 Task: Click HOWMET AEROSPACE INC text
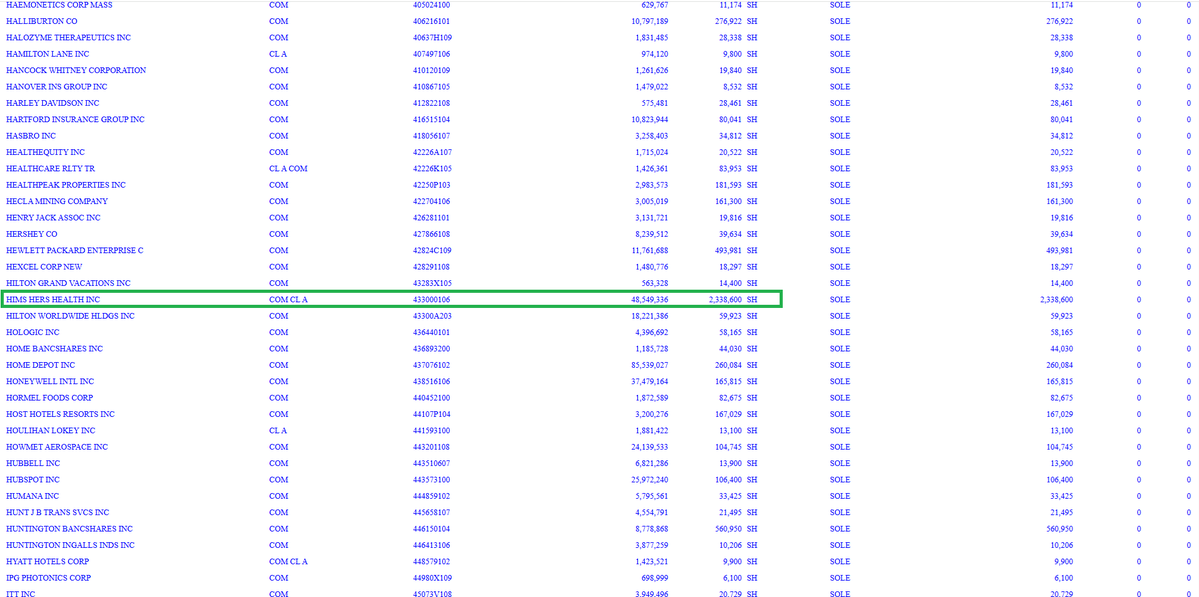[x=57, y=447]
